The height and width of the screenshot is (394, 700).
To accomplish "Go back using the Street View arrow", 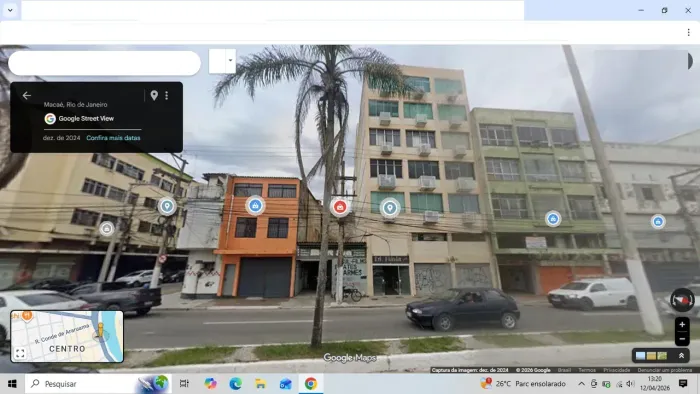I will tap(27, 95).
